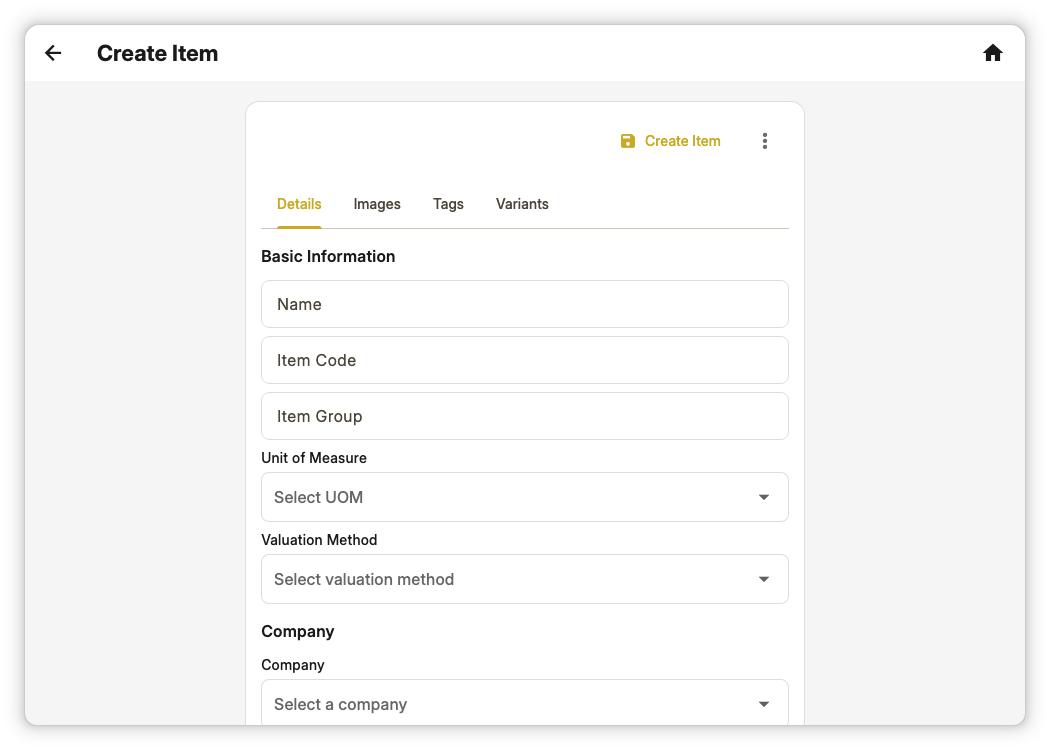Open the Select UOM dropdown

524,497
